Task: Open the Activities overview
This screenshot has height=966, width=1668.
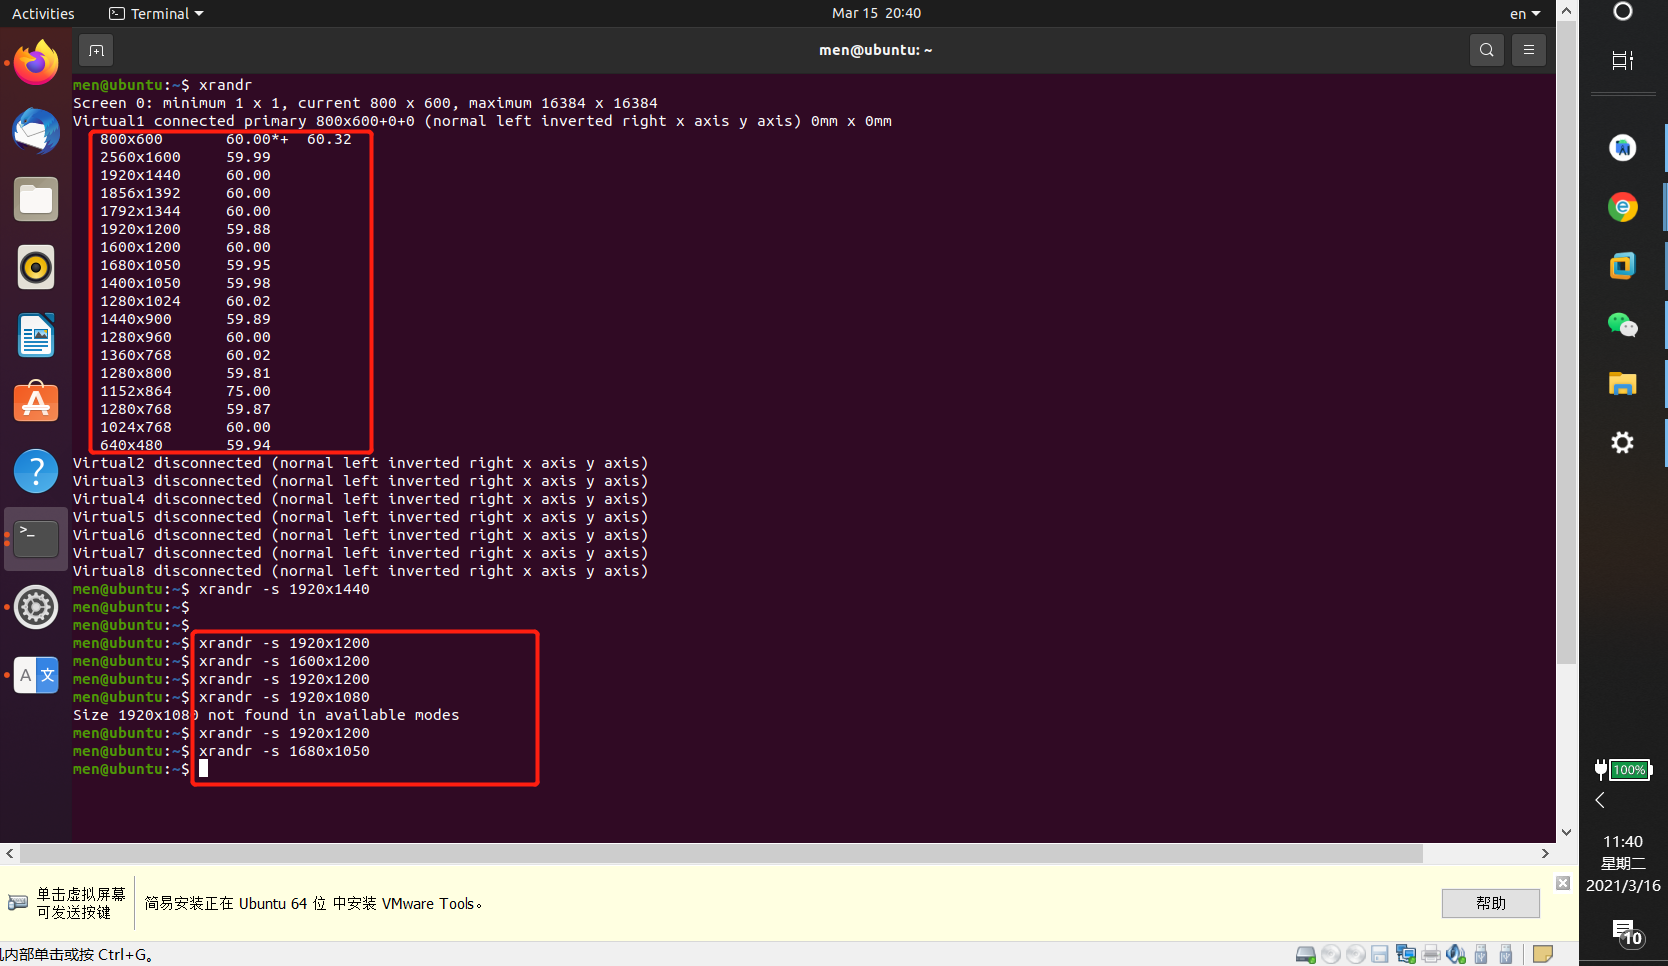Action: click(43, 13)
